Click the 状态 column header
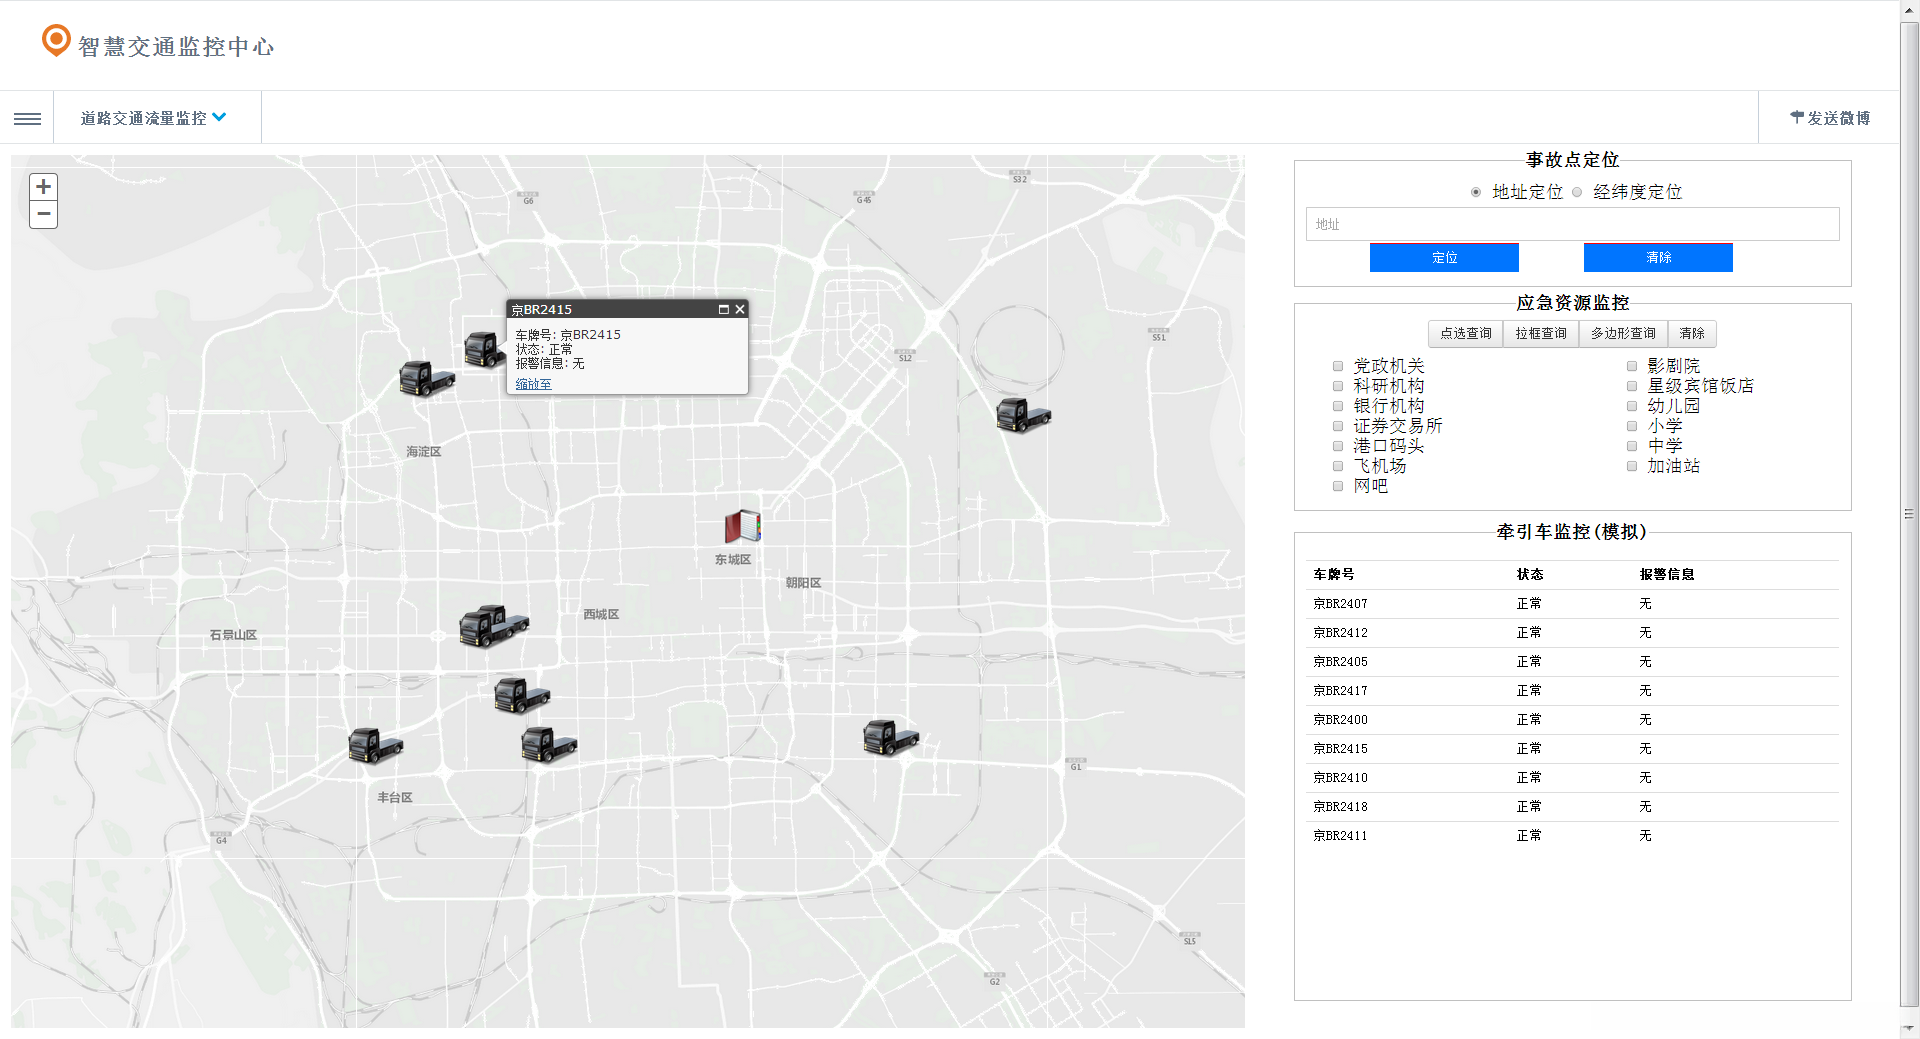 (x=1530, y=574)
